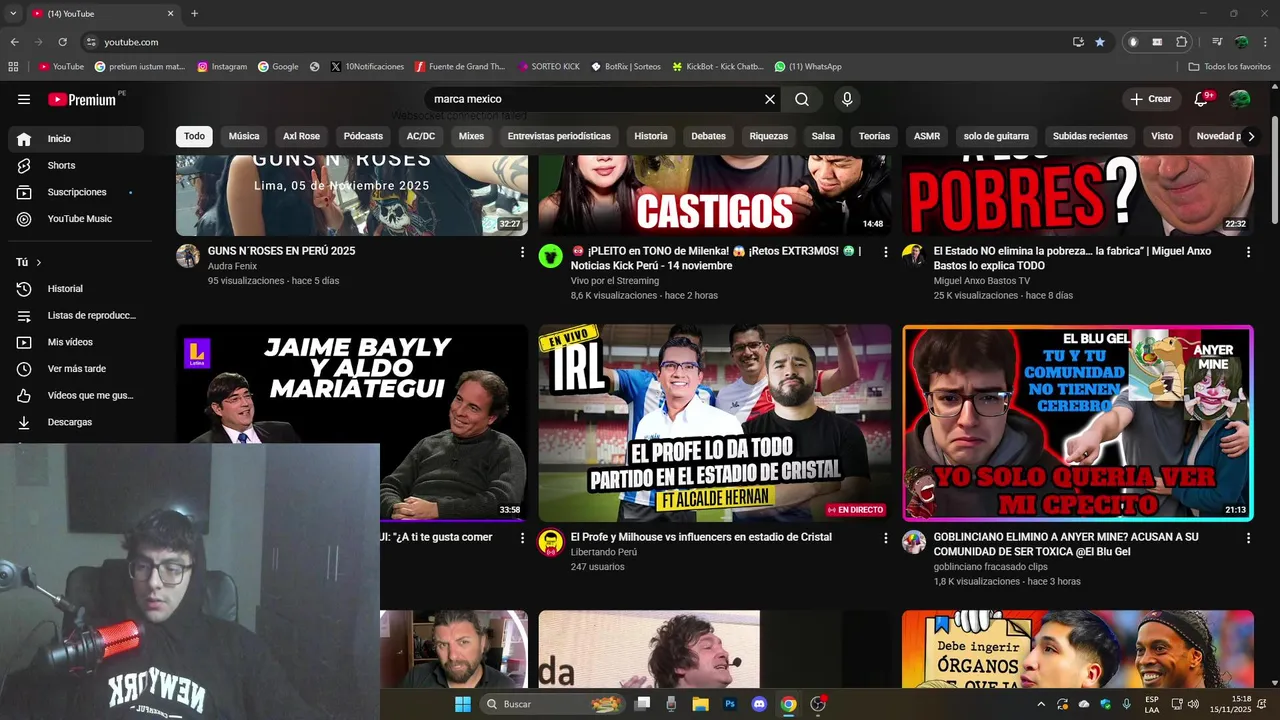The height and width of the screenshot is (720, 1280).
Task: Open options menu for PLEITO en TONO video
Action: [x=885, y=252]
